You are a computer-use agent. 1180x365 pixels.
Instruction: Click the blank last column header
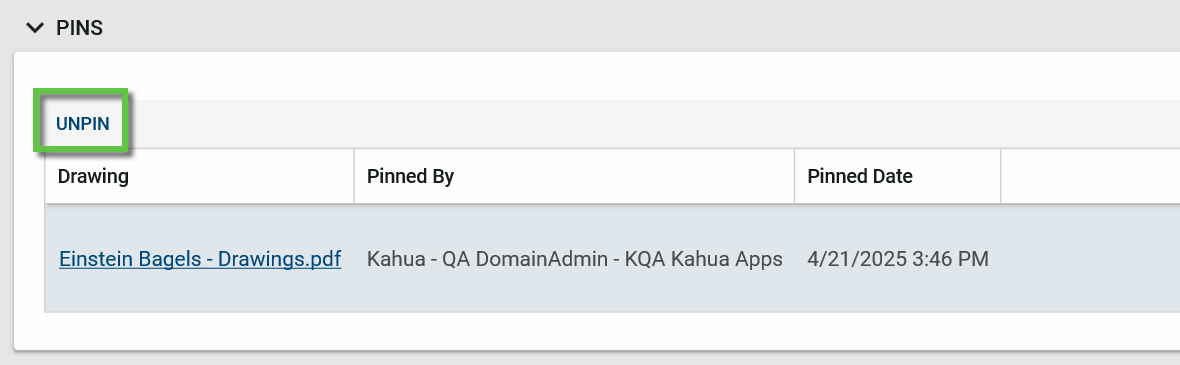tap(1090, 176)
